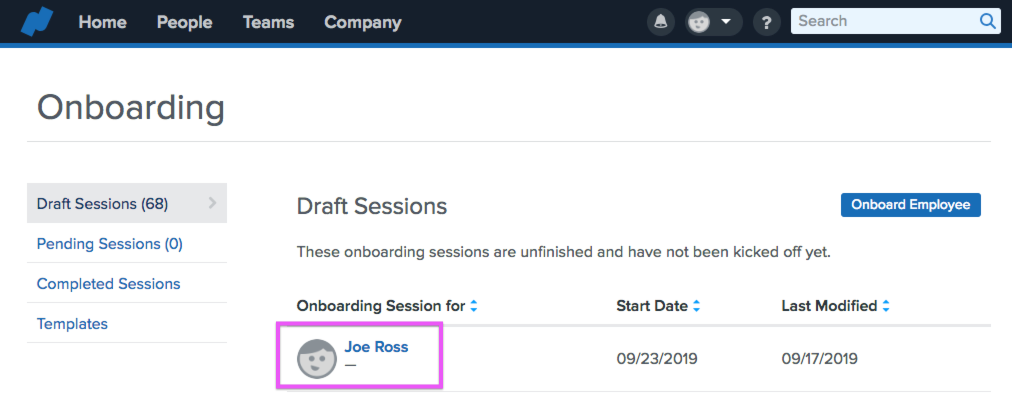Go to Home in the navigation bar
This screenshot has height=399, width=1012.
point(102,23)
